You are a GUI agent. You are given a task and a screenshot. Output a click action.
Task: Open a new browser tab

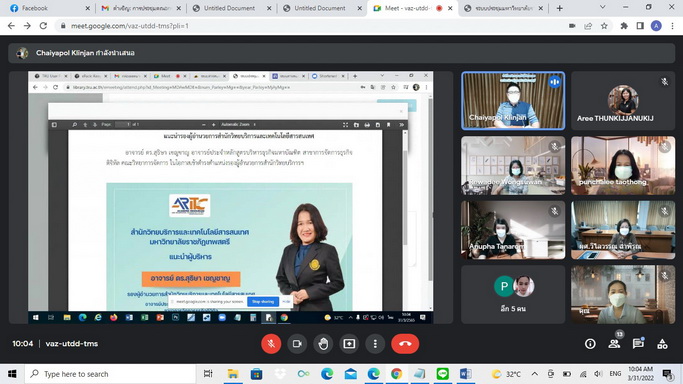[x=560, y=8]
